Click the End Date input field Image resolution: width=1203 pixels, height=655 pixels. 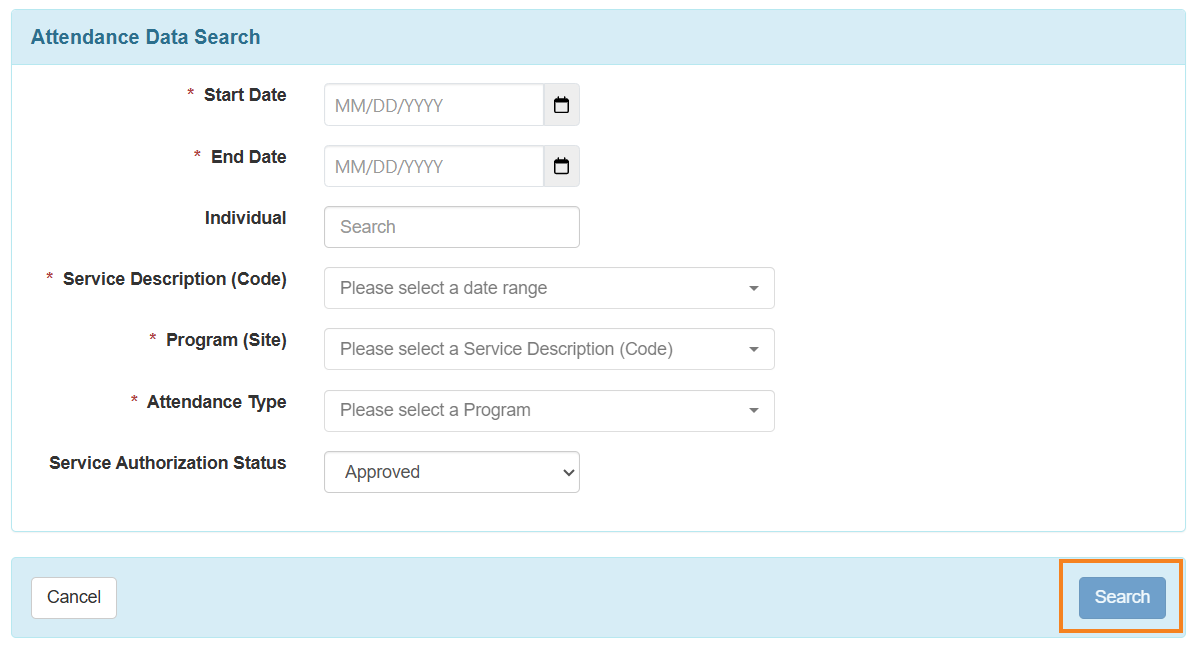point(434,166)
